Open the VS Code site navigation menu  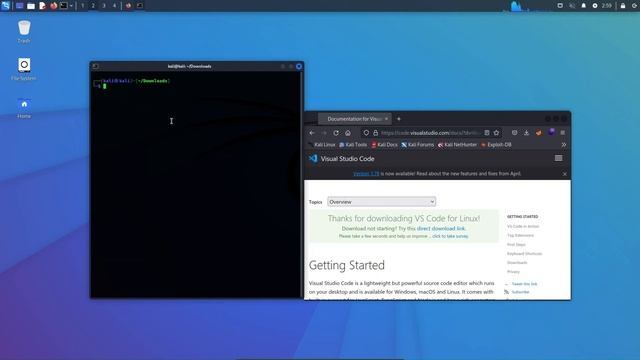[x=558, y=158]
